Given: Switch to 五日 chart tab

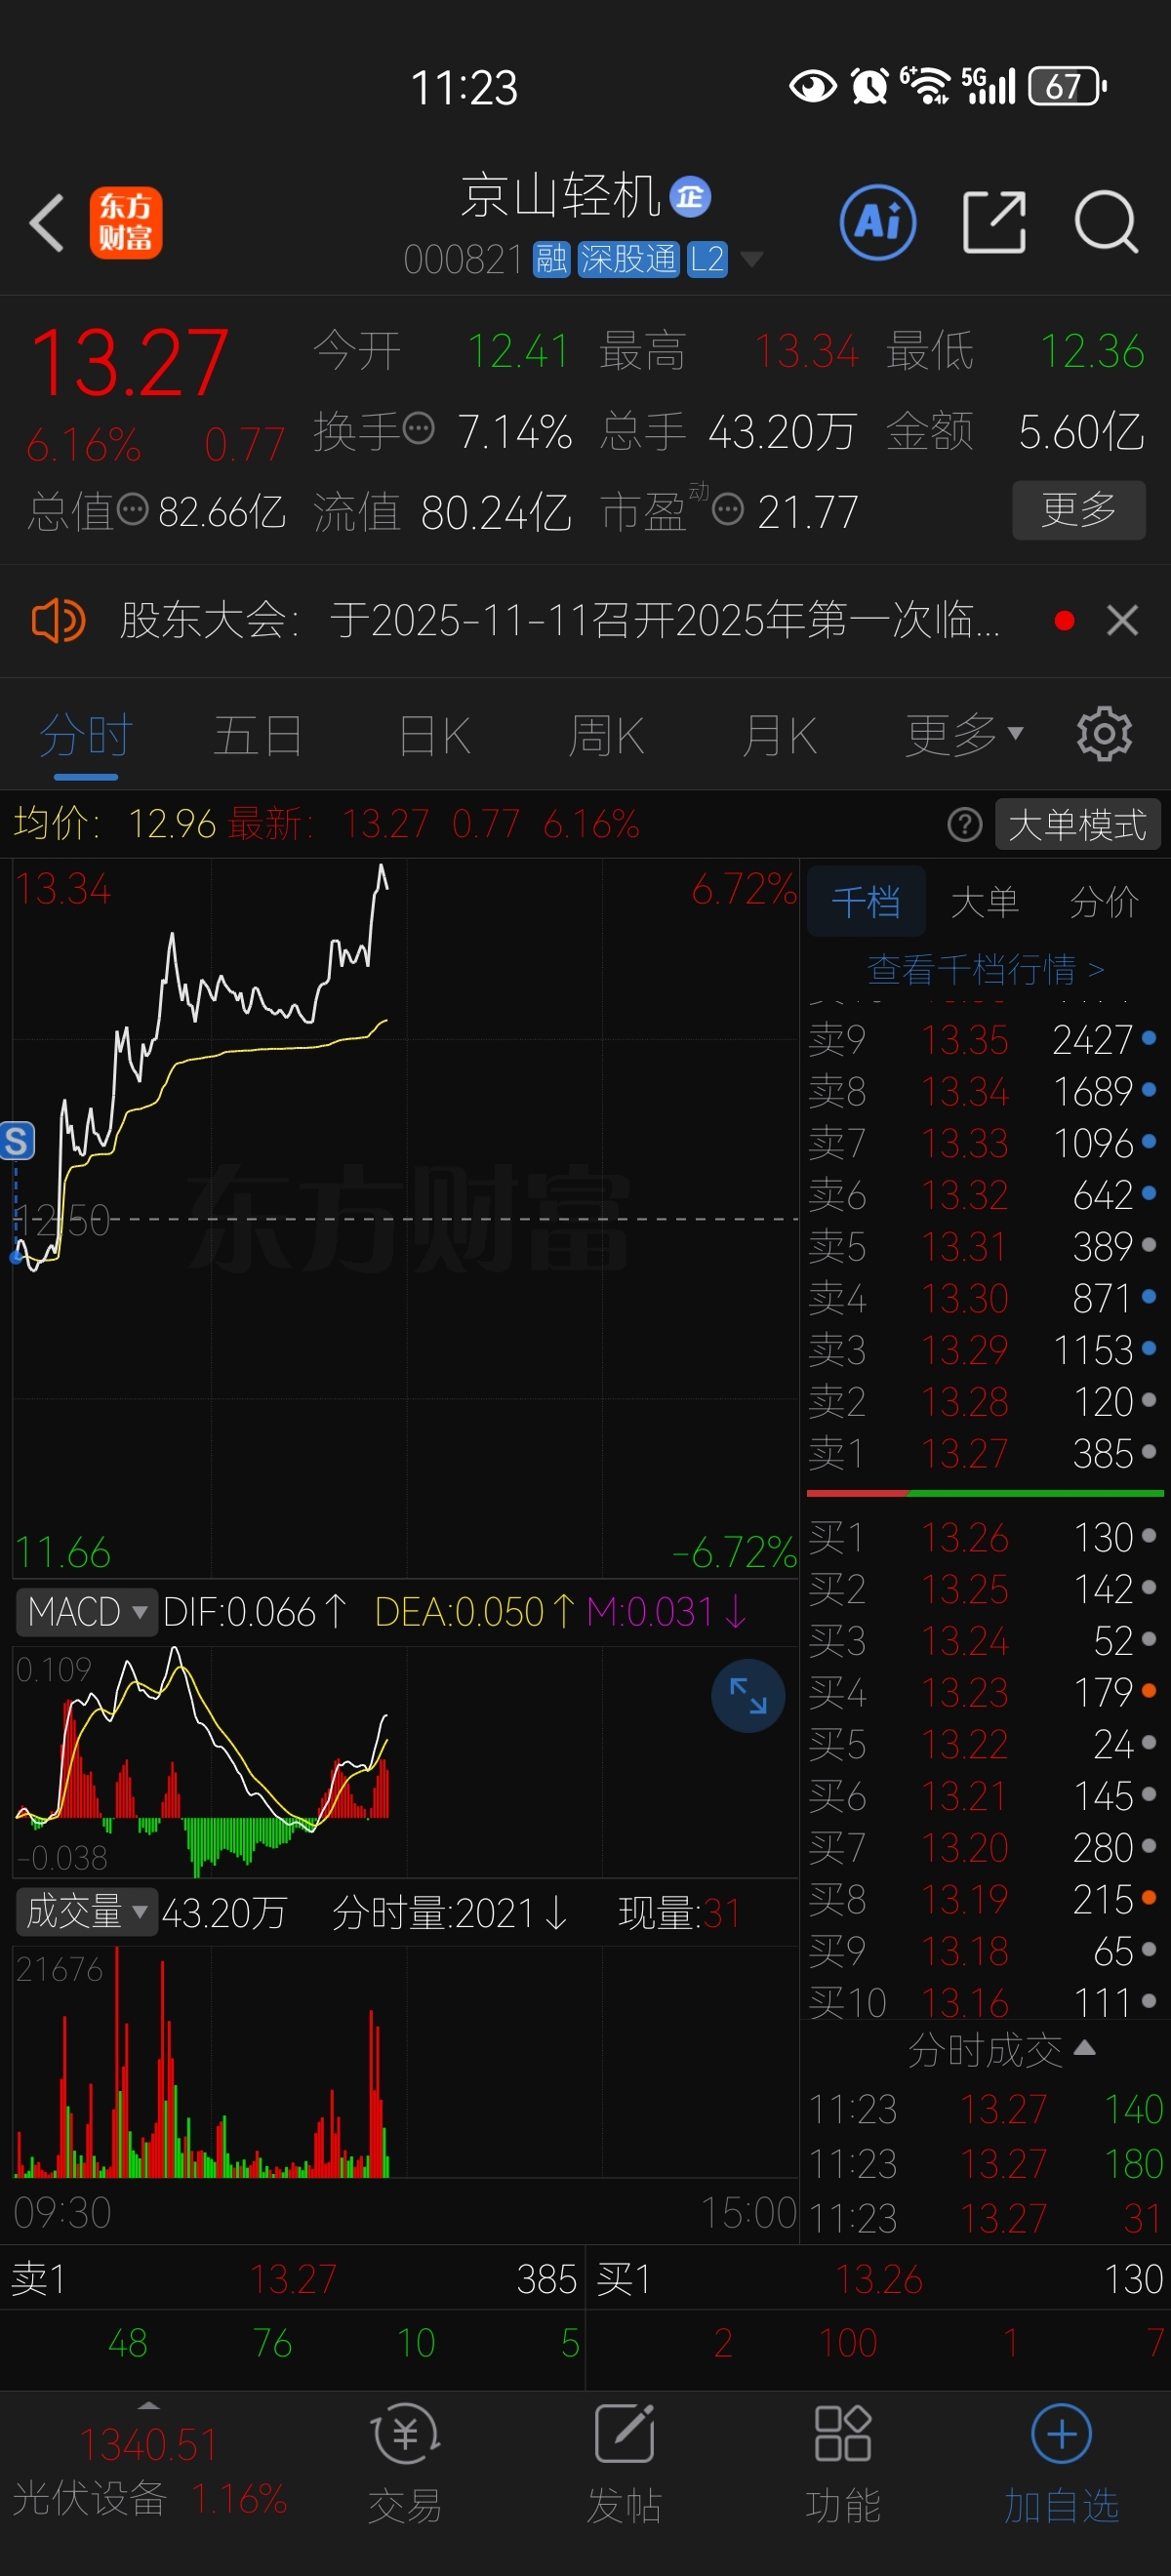Looking at the screenshot, I should [x=258, y=736].
